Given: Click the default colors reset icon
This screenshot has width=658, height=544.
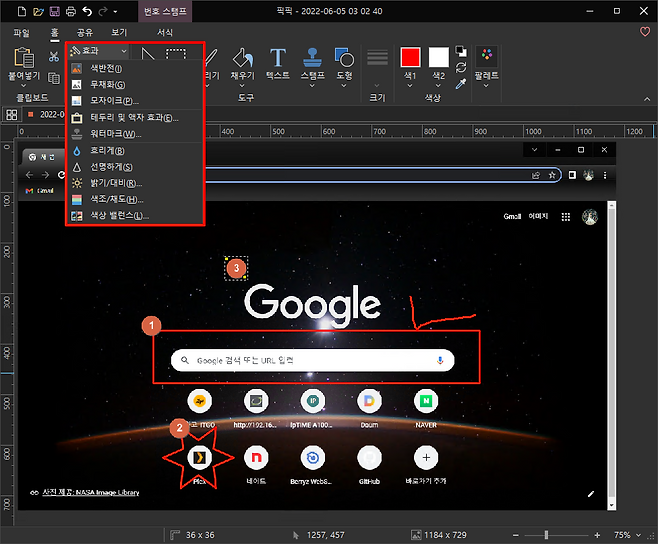Looking at the screenshot, I should click(x=461, y=51).
